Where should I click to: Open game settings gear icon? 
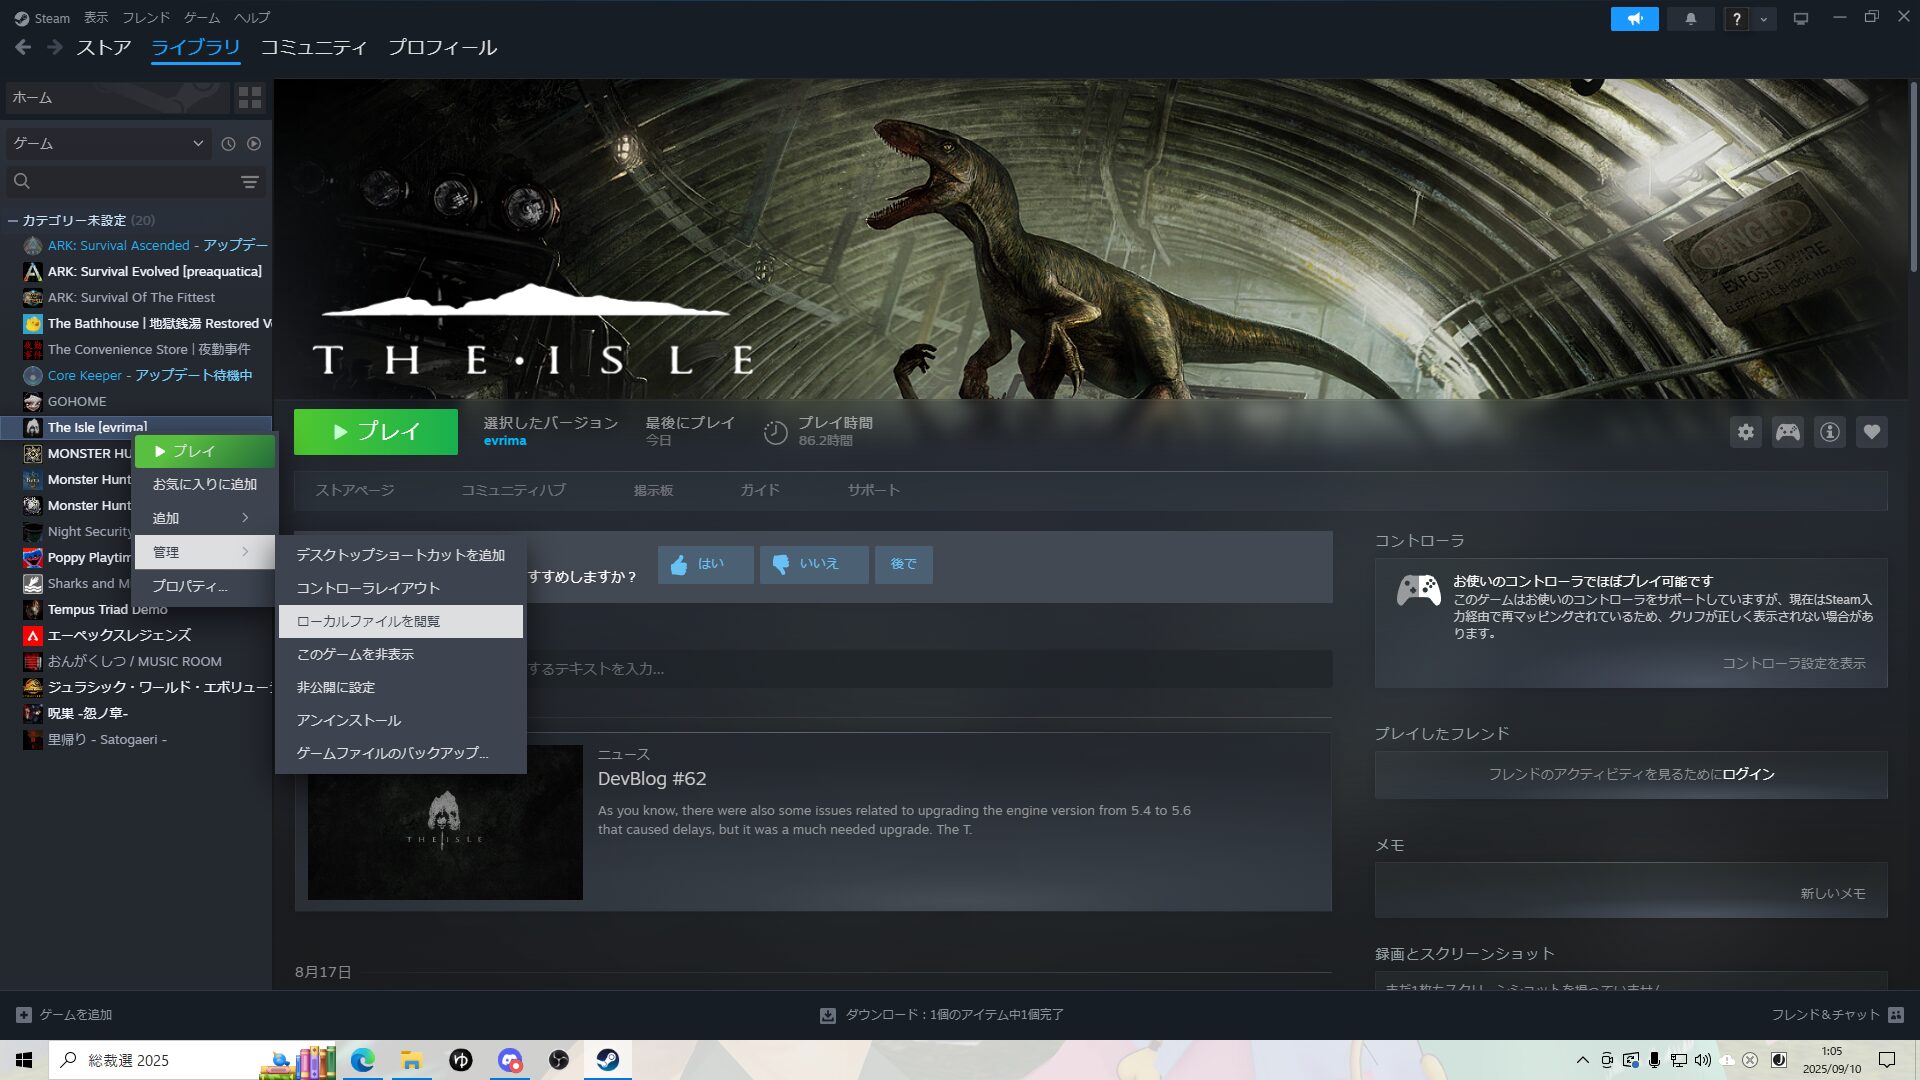[1745, 432]
